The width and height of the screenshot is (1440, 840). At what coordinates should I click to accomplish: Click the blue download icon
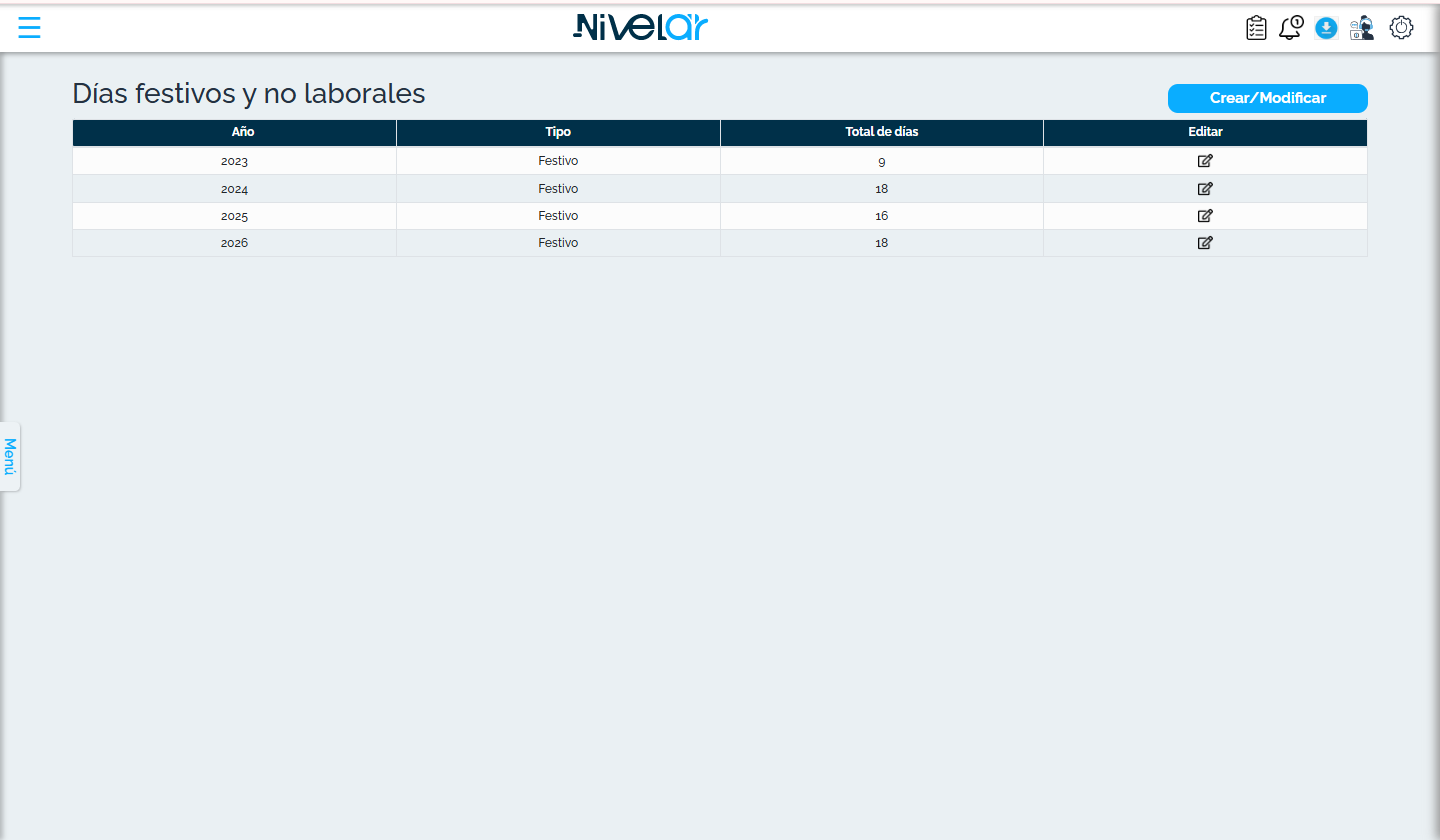click(x=1326, y=28)
